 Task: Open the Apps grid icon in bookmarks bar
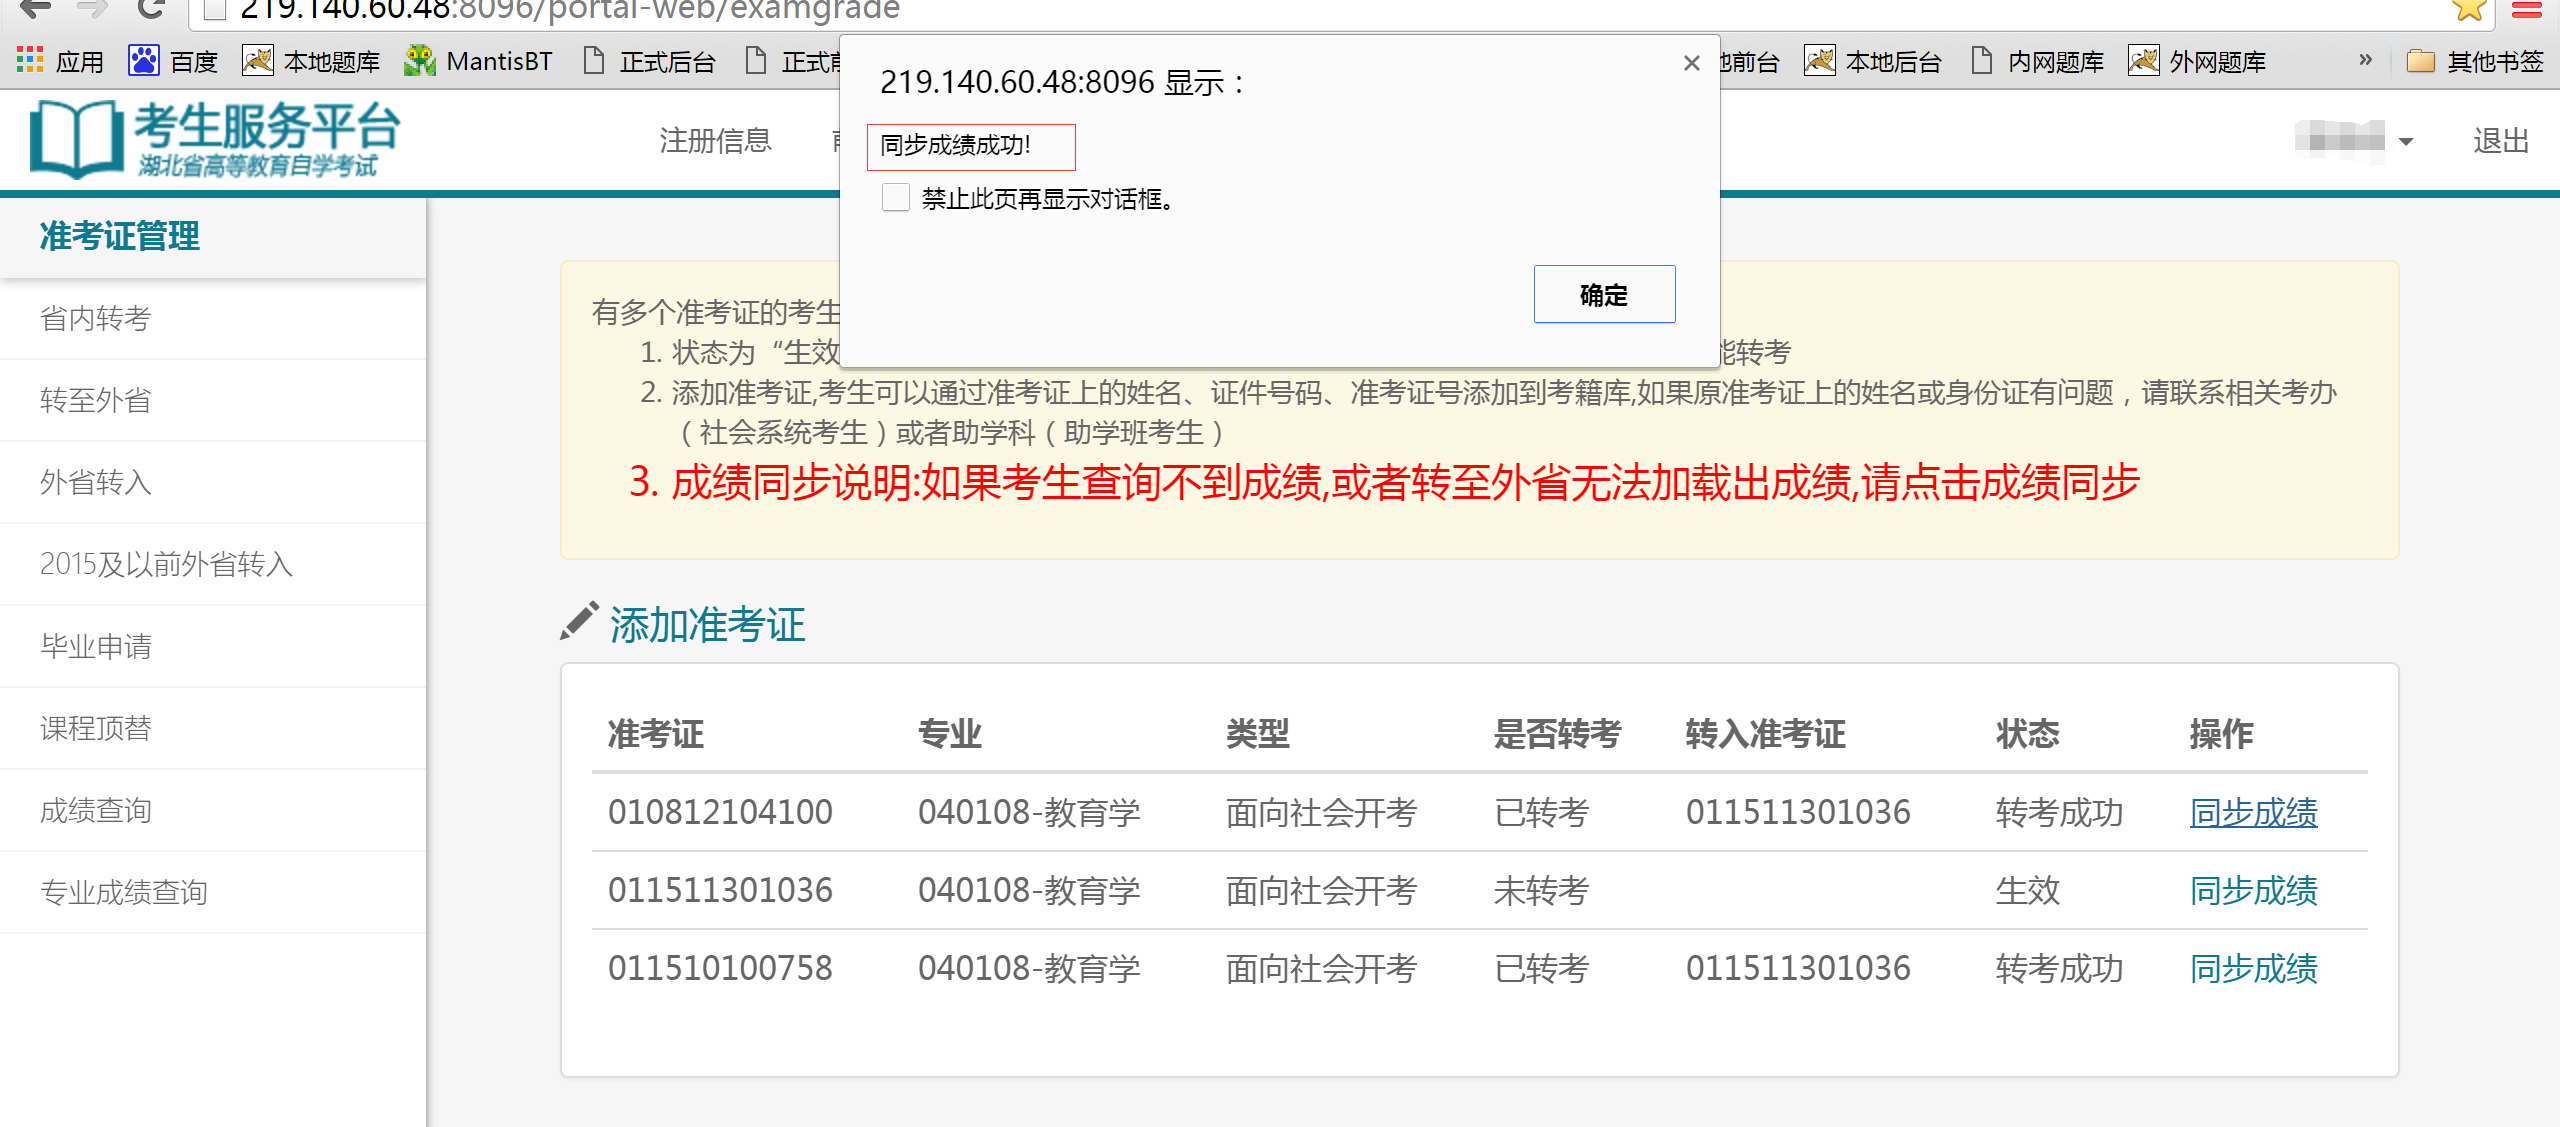point(30,61)
